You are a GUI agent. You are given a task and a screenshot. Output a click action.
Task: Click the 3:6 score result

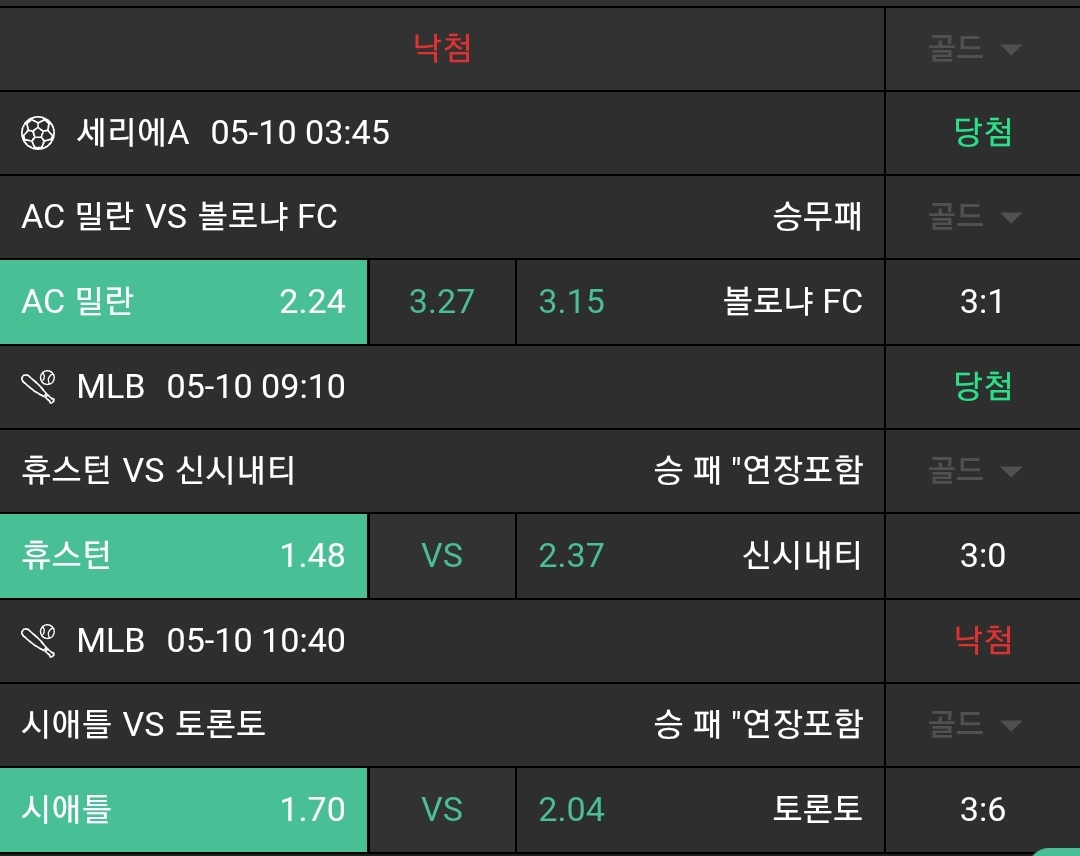[x=982, y=810]
